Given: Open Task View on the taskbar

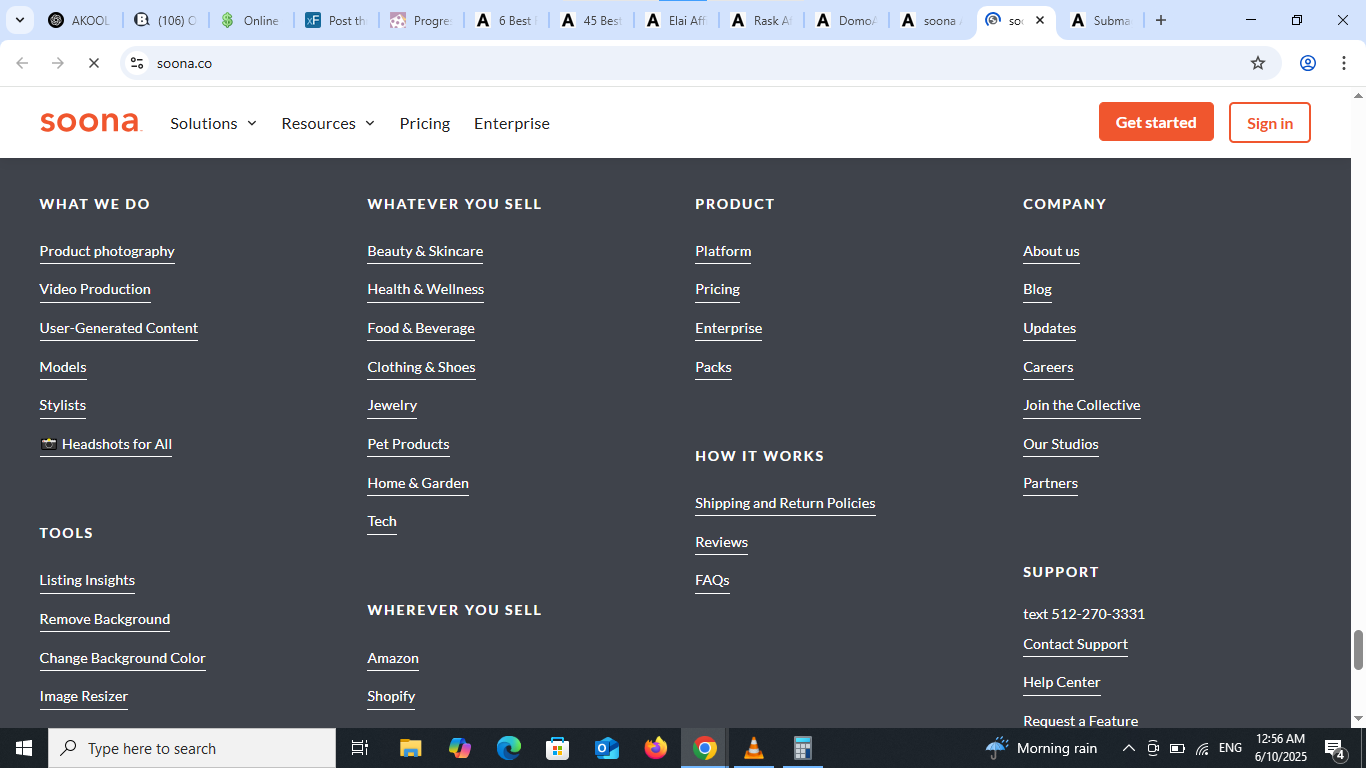Looking at the screenshot, I should (x=360, y=748).
